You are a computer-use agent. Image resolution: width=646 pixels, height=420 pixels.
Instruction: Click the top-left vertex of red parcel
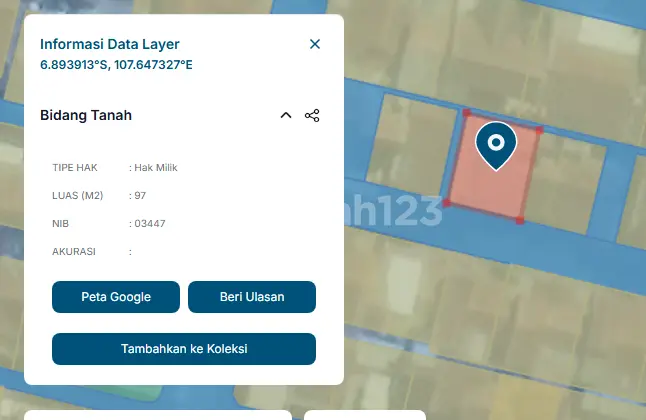tap(465, 112)
